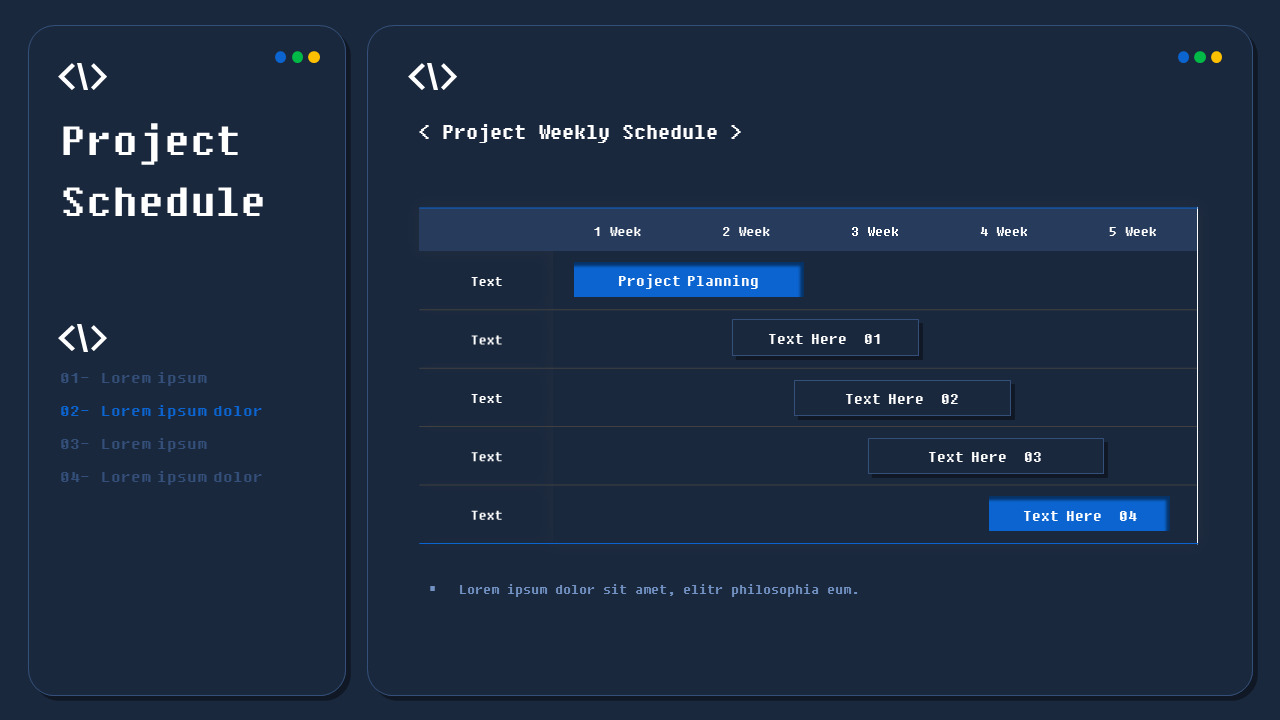Select the 'Text Here 03' schedule bar
Image resolution: width=1280 pixels, height=720 pixels.
(x=985, y=456)
